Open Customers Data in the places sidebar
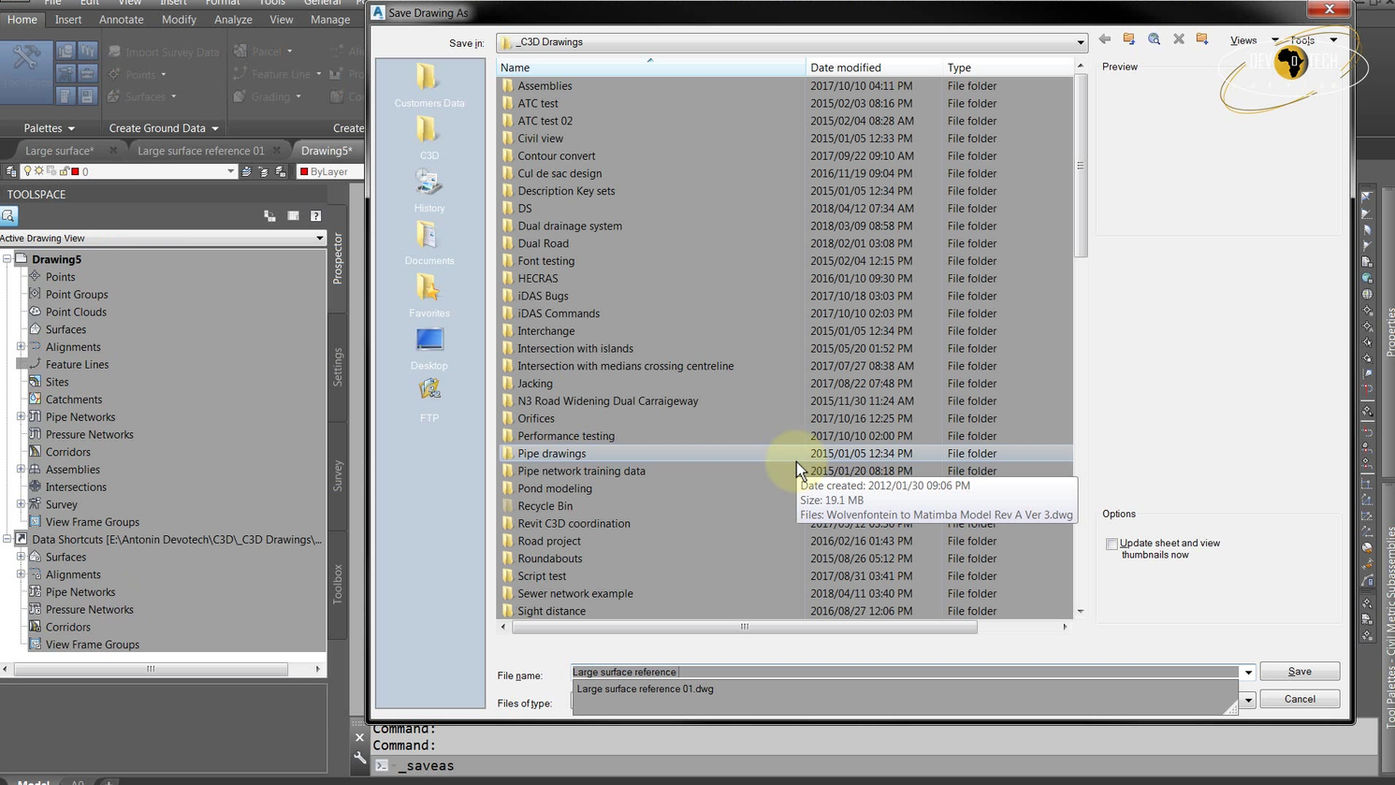This screenshot has width=1395, height=785. [429, 85]
